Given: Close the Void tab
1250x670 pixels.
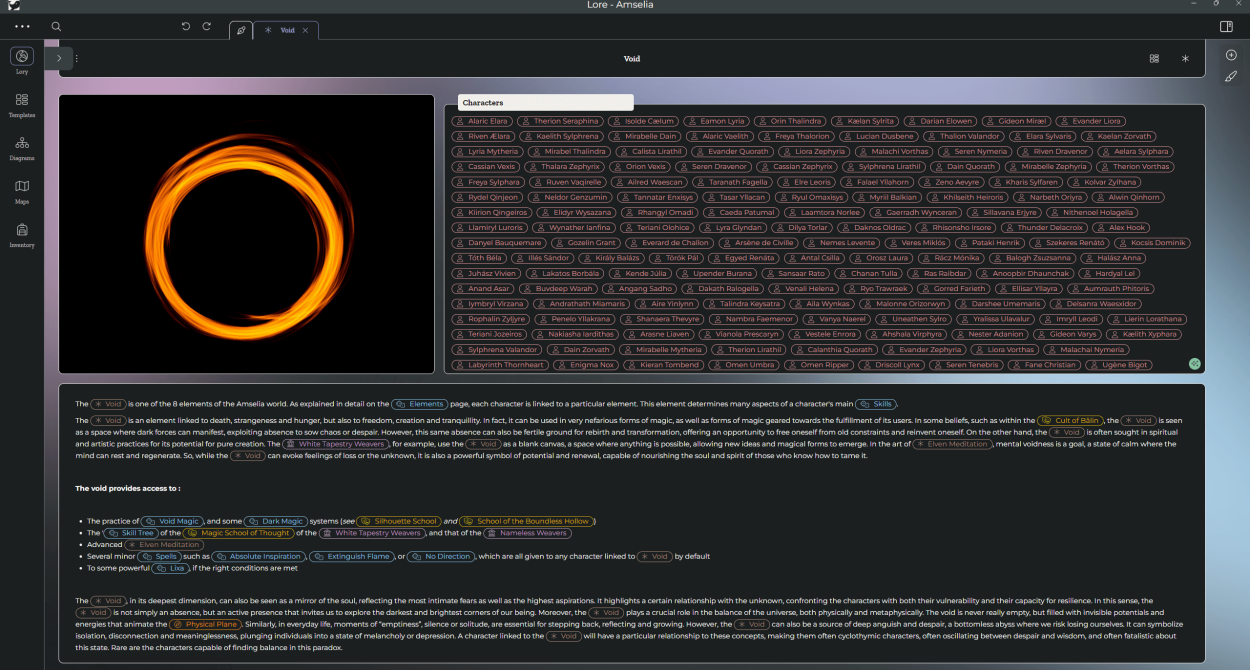Looking at the screenshot, I should 306,30.
